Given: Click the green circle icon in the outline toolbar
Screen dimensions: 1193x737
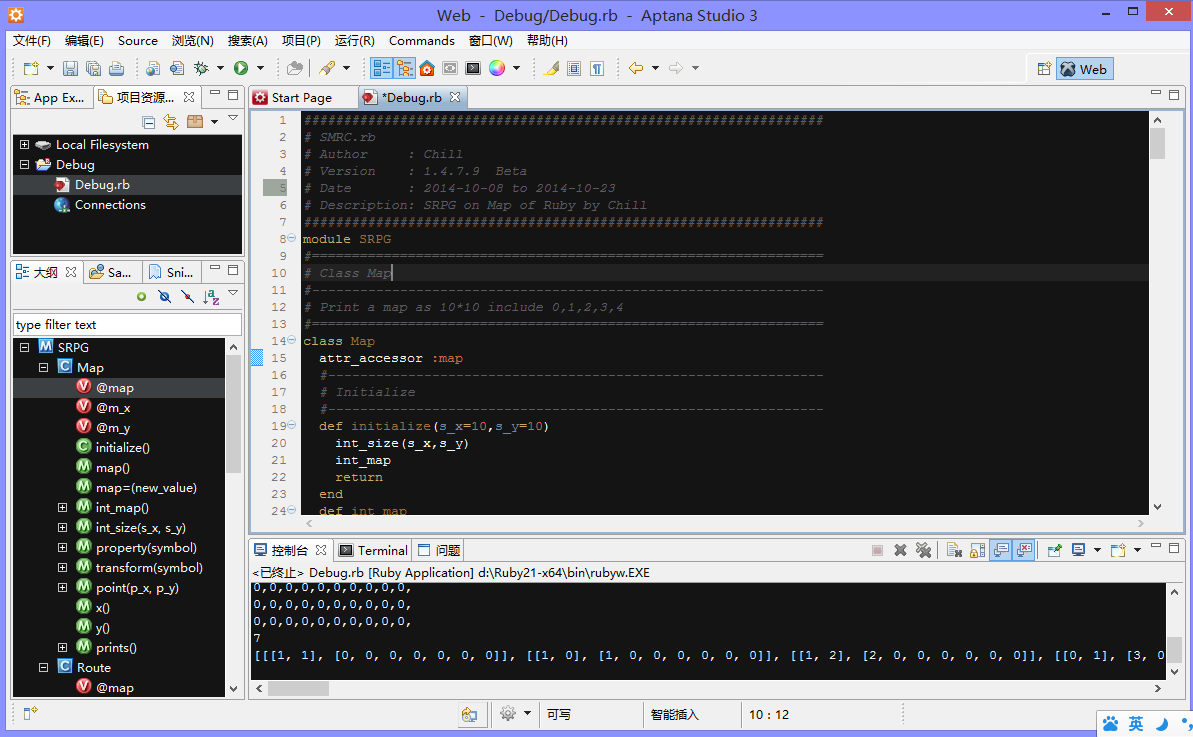Looking at the screenshot, I should click(x=142, y=297).
